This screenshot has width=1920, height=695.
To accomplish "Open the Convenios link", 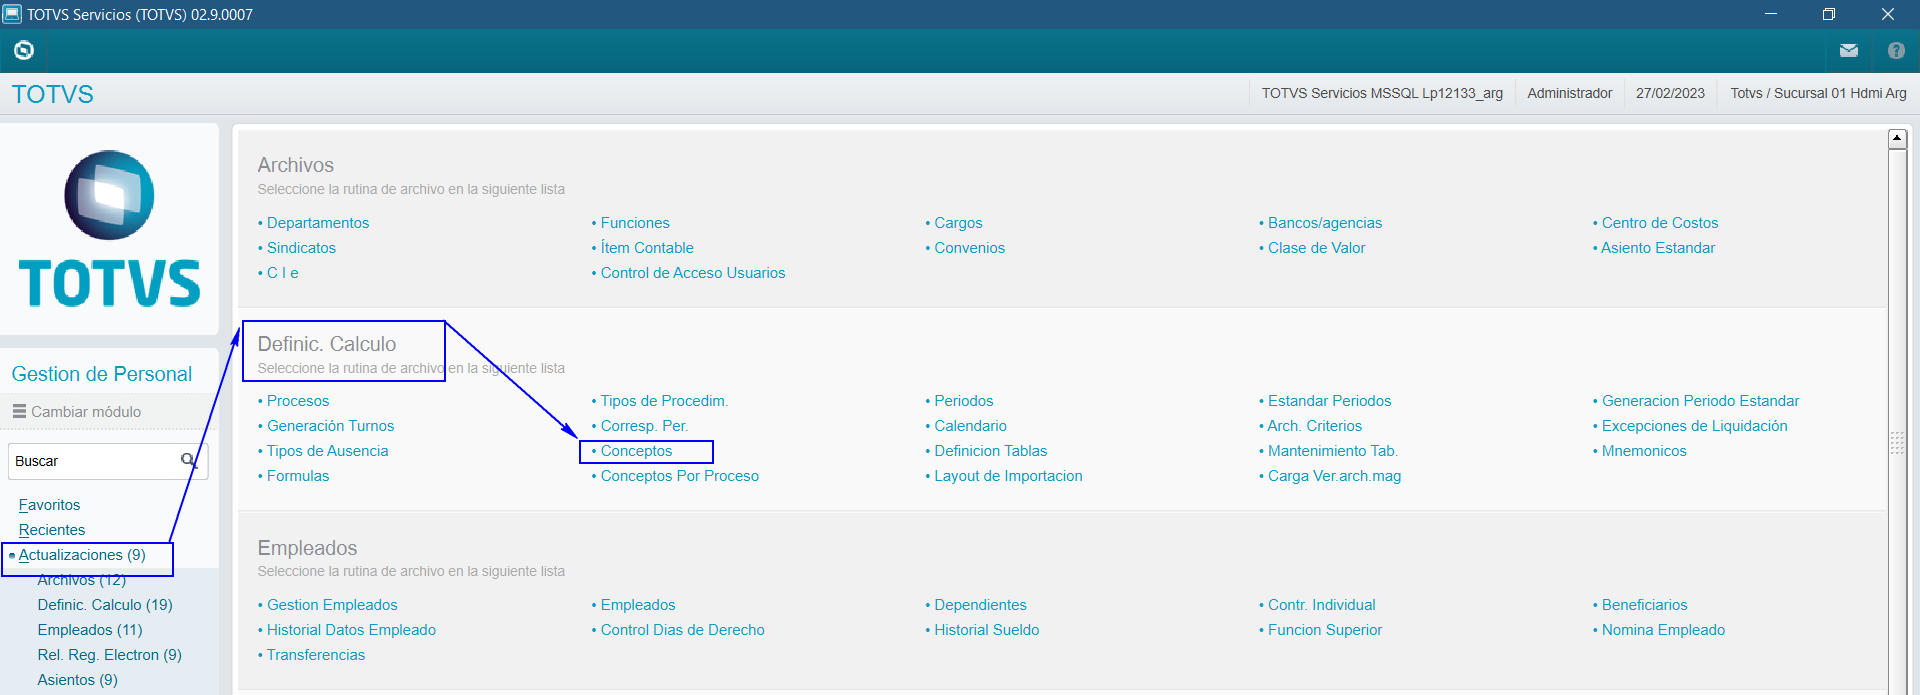I will [x=969, y=248].
